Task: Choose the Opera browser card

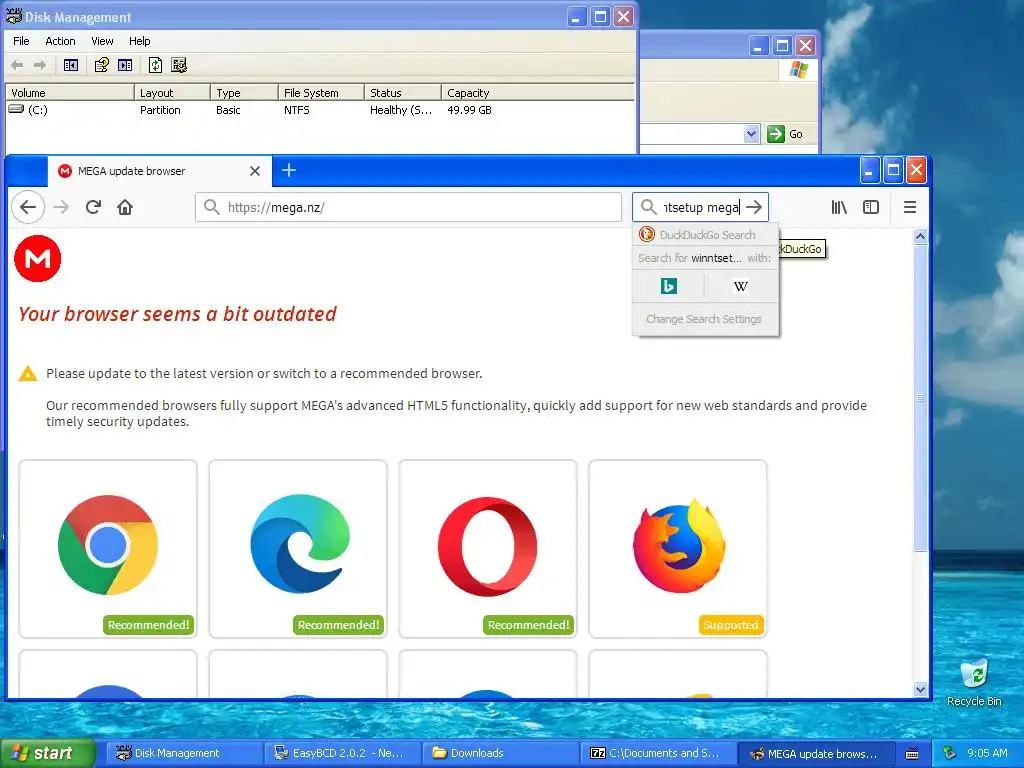Action: click(488, 549)
